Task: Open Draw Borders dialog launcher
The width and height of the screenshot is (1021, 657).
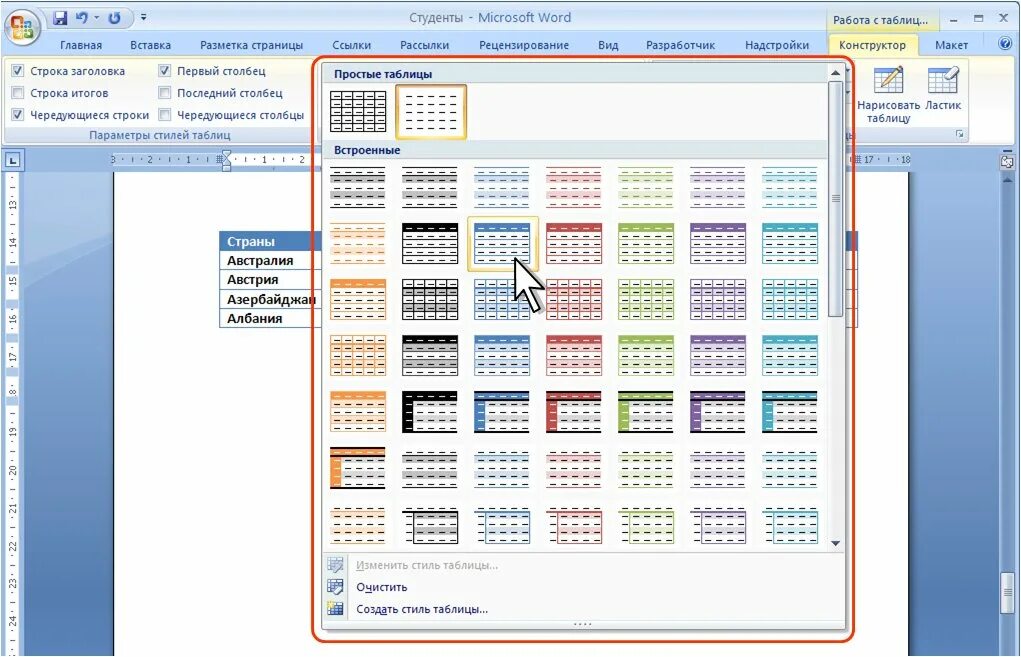Action: tap(959, 135)
